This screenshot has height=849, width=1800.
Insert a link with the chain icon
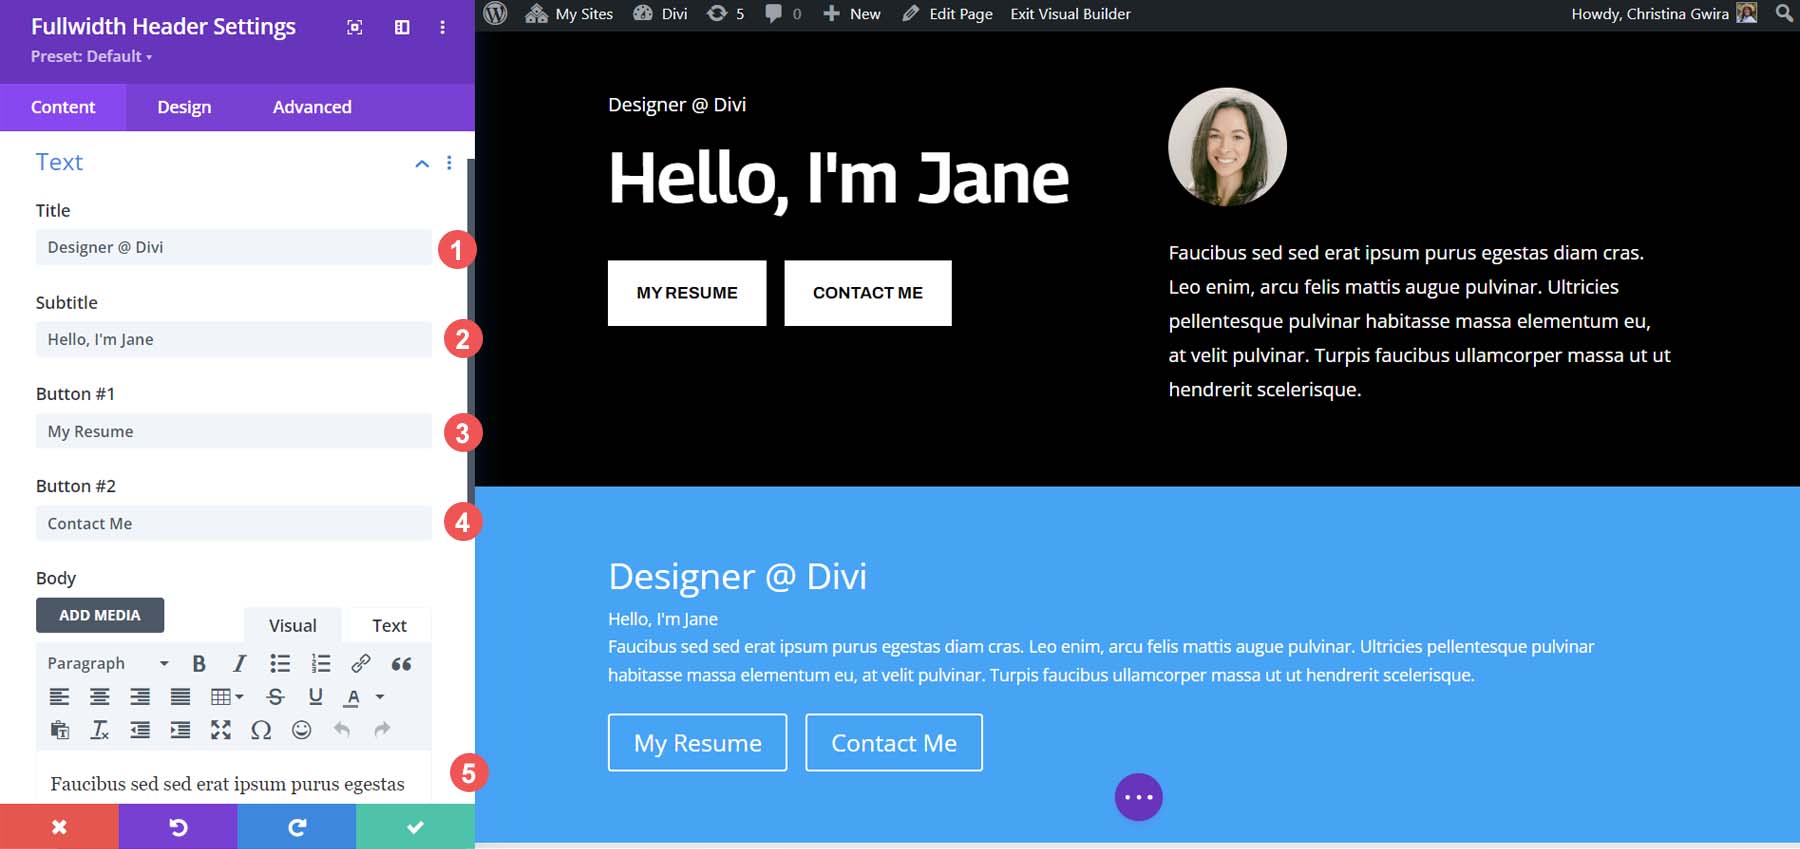(x=360, y=663)
